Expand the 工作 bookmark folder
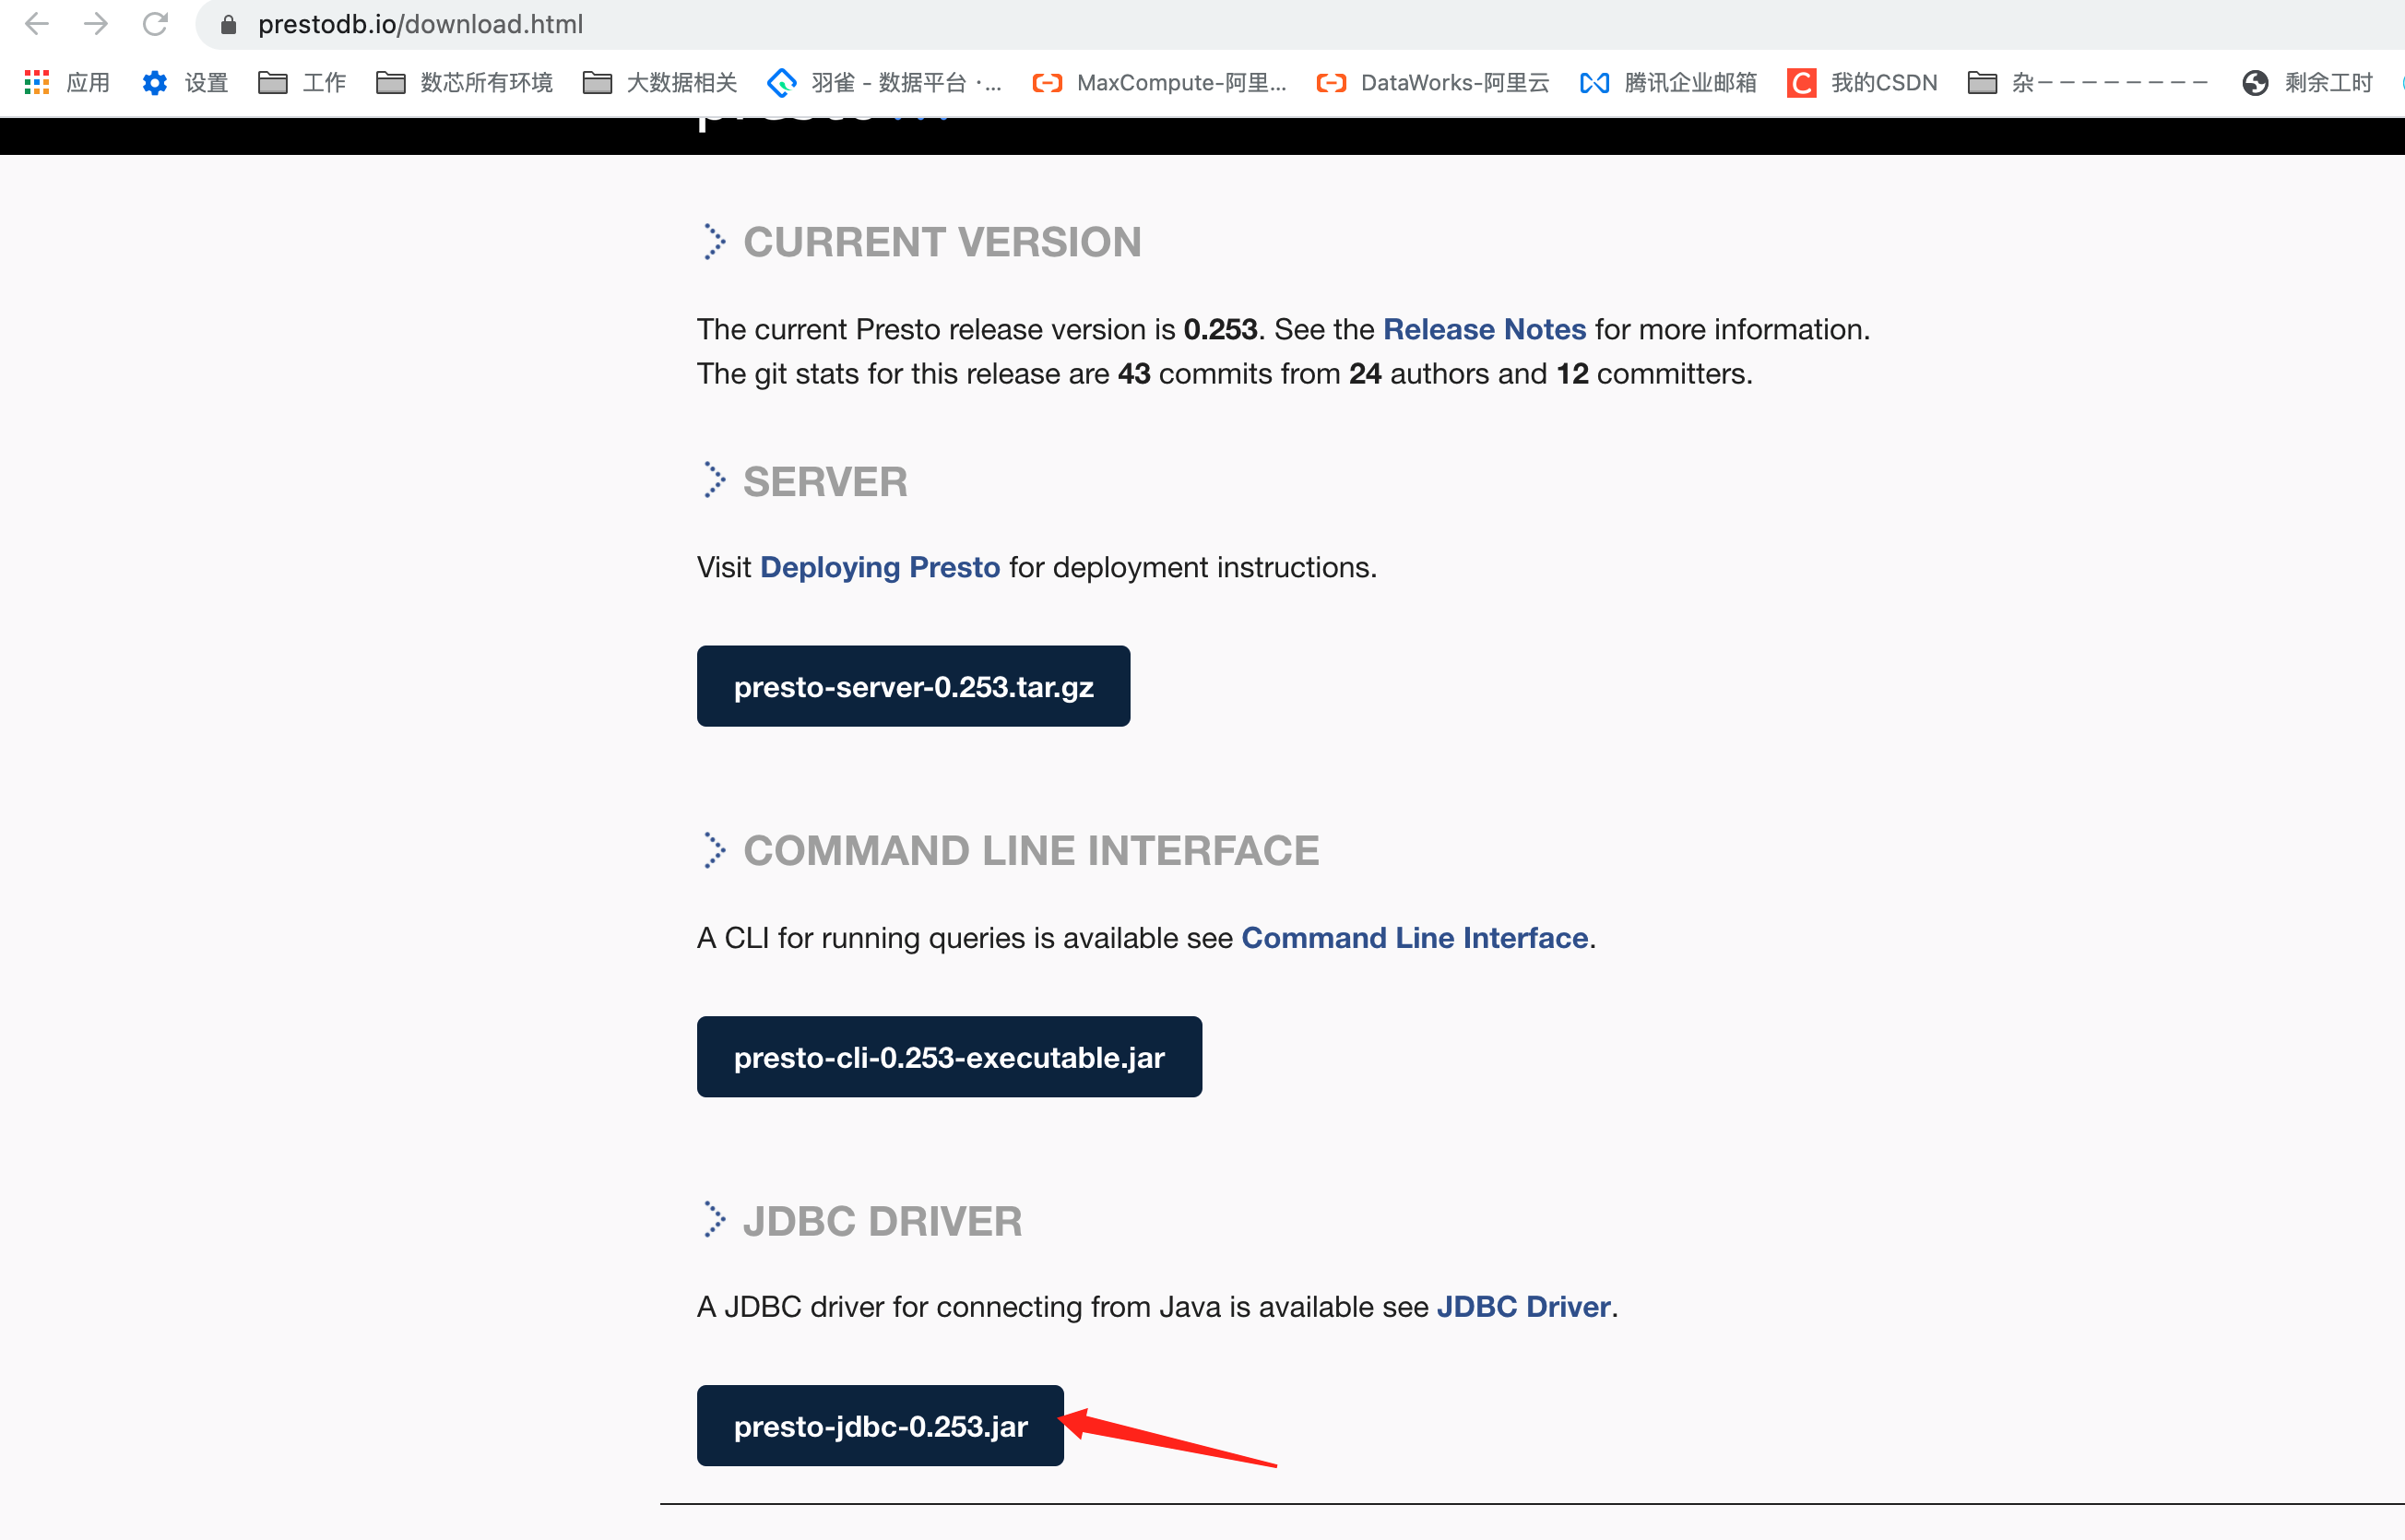 [302, 83]
